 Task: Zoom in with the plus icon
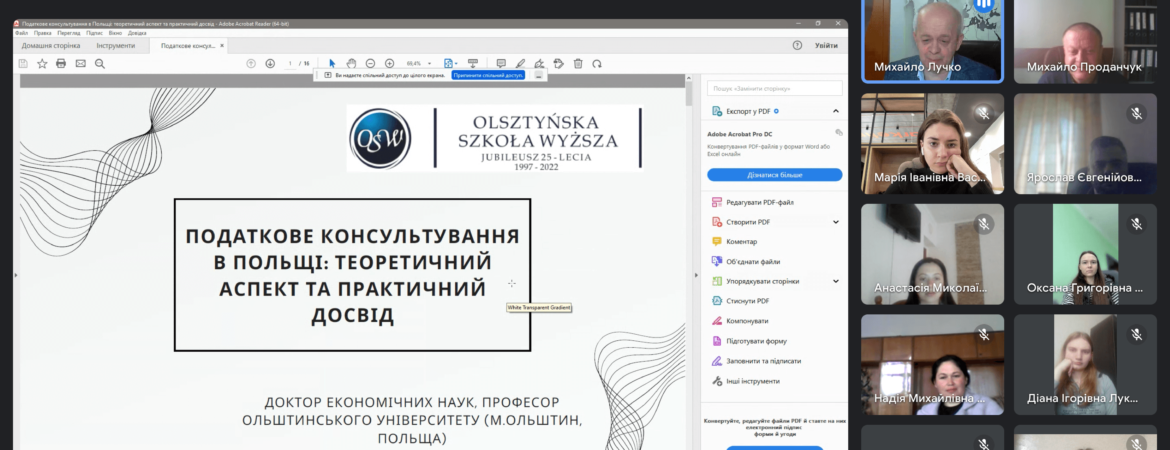[x=390, y=63]
